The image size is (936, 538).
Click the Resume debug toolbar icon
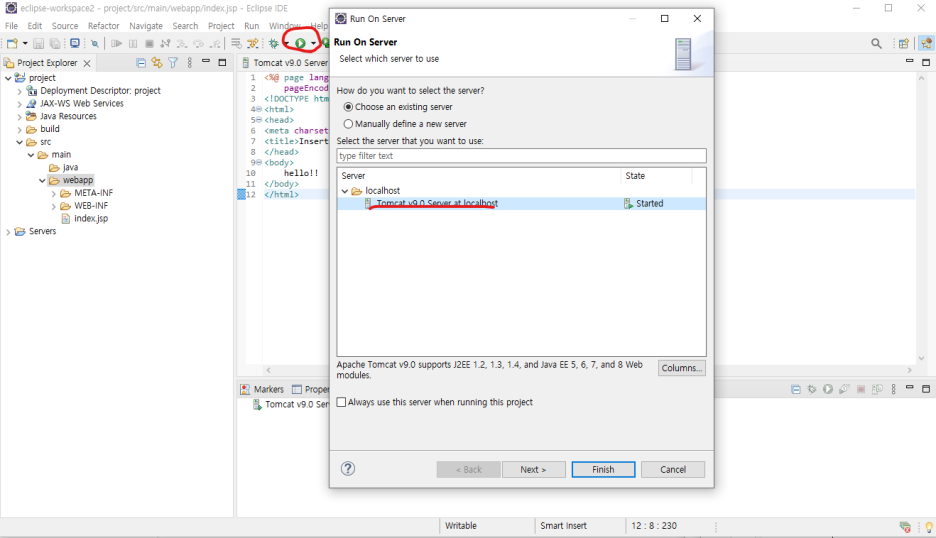coord(116,43)
